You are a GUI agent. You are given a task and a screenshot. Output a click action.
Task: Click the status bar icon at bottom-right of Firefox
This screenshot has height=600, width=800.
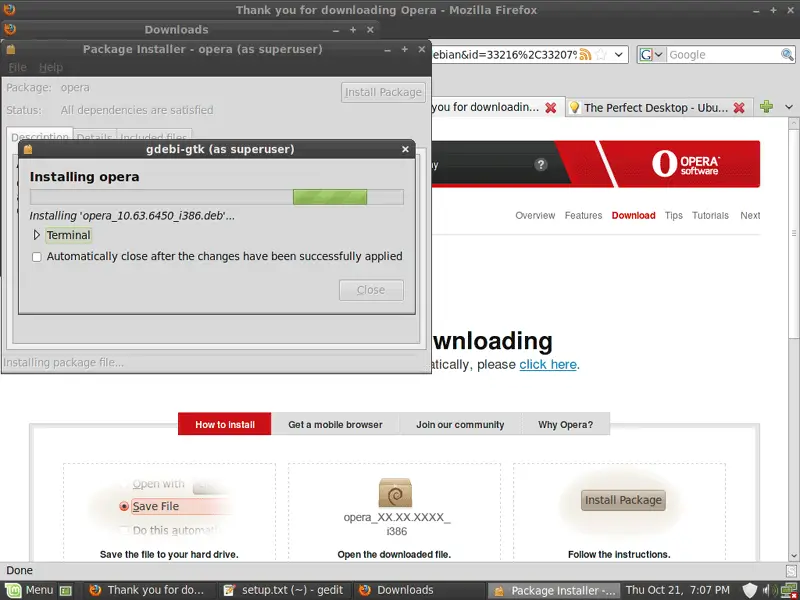[792, 571]
